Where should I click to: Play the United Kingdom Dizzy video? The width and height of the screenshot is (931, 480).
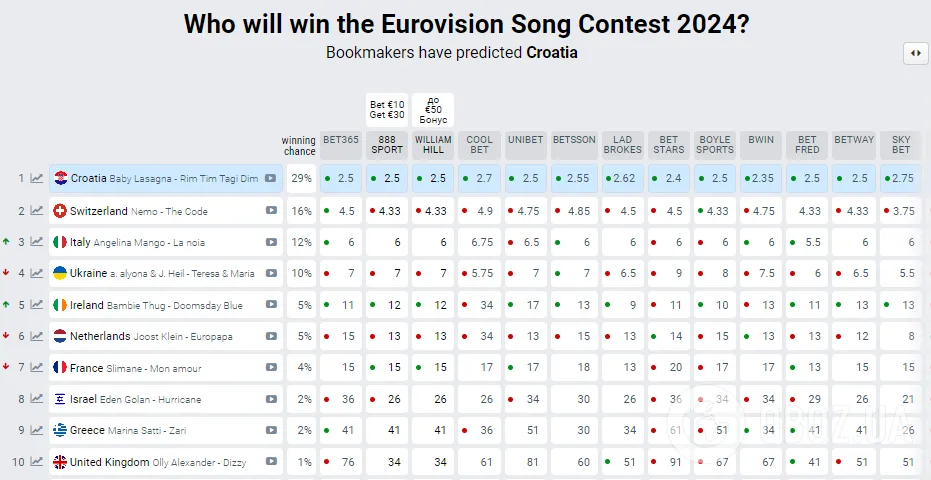[271, 462]
